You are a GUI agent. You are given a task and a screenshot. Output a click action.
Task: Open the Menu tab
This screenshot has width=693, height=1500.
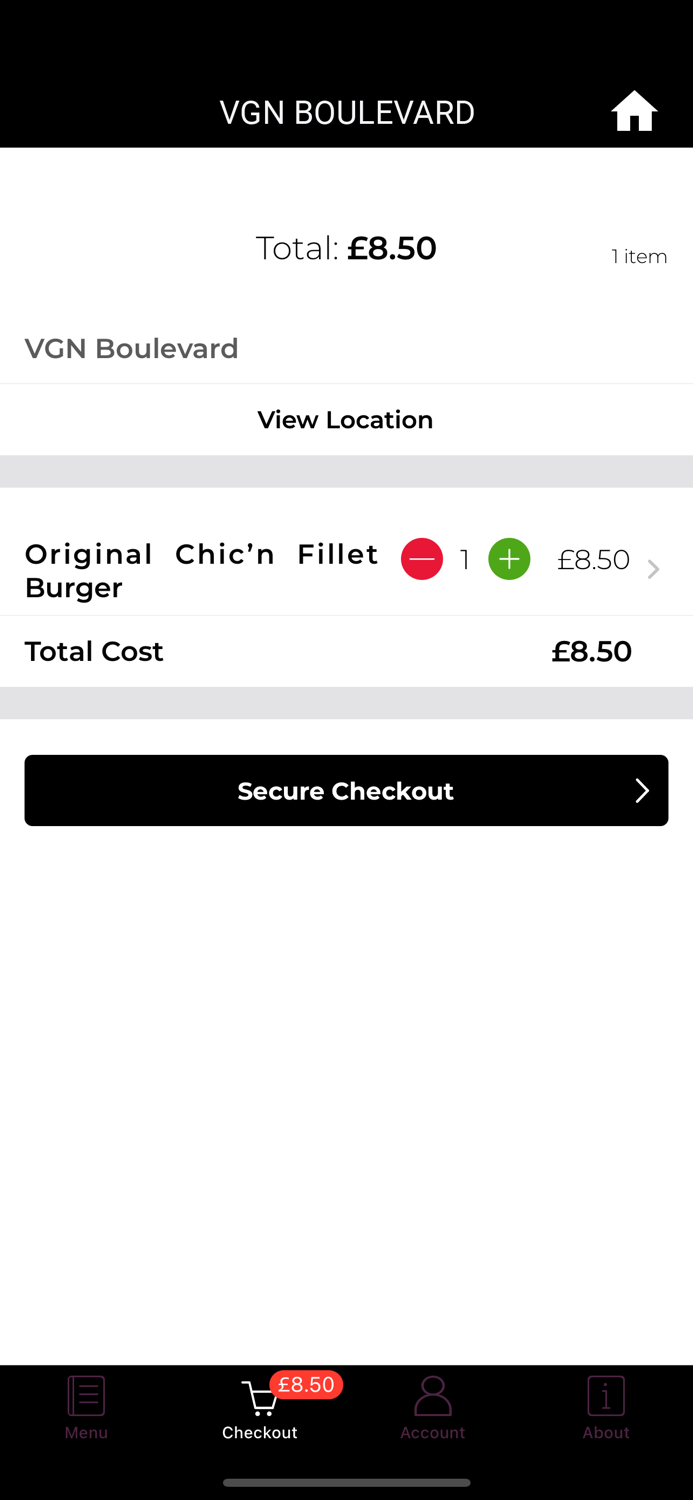coord(86,1407)
